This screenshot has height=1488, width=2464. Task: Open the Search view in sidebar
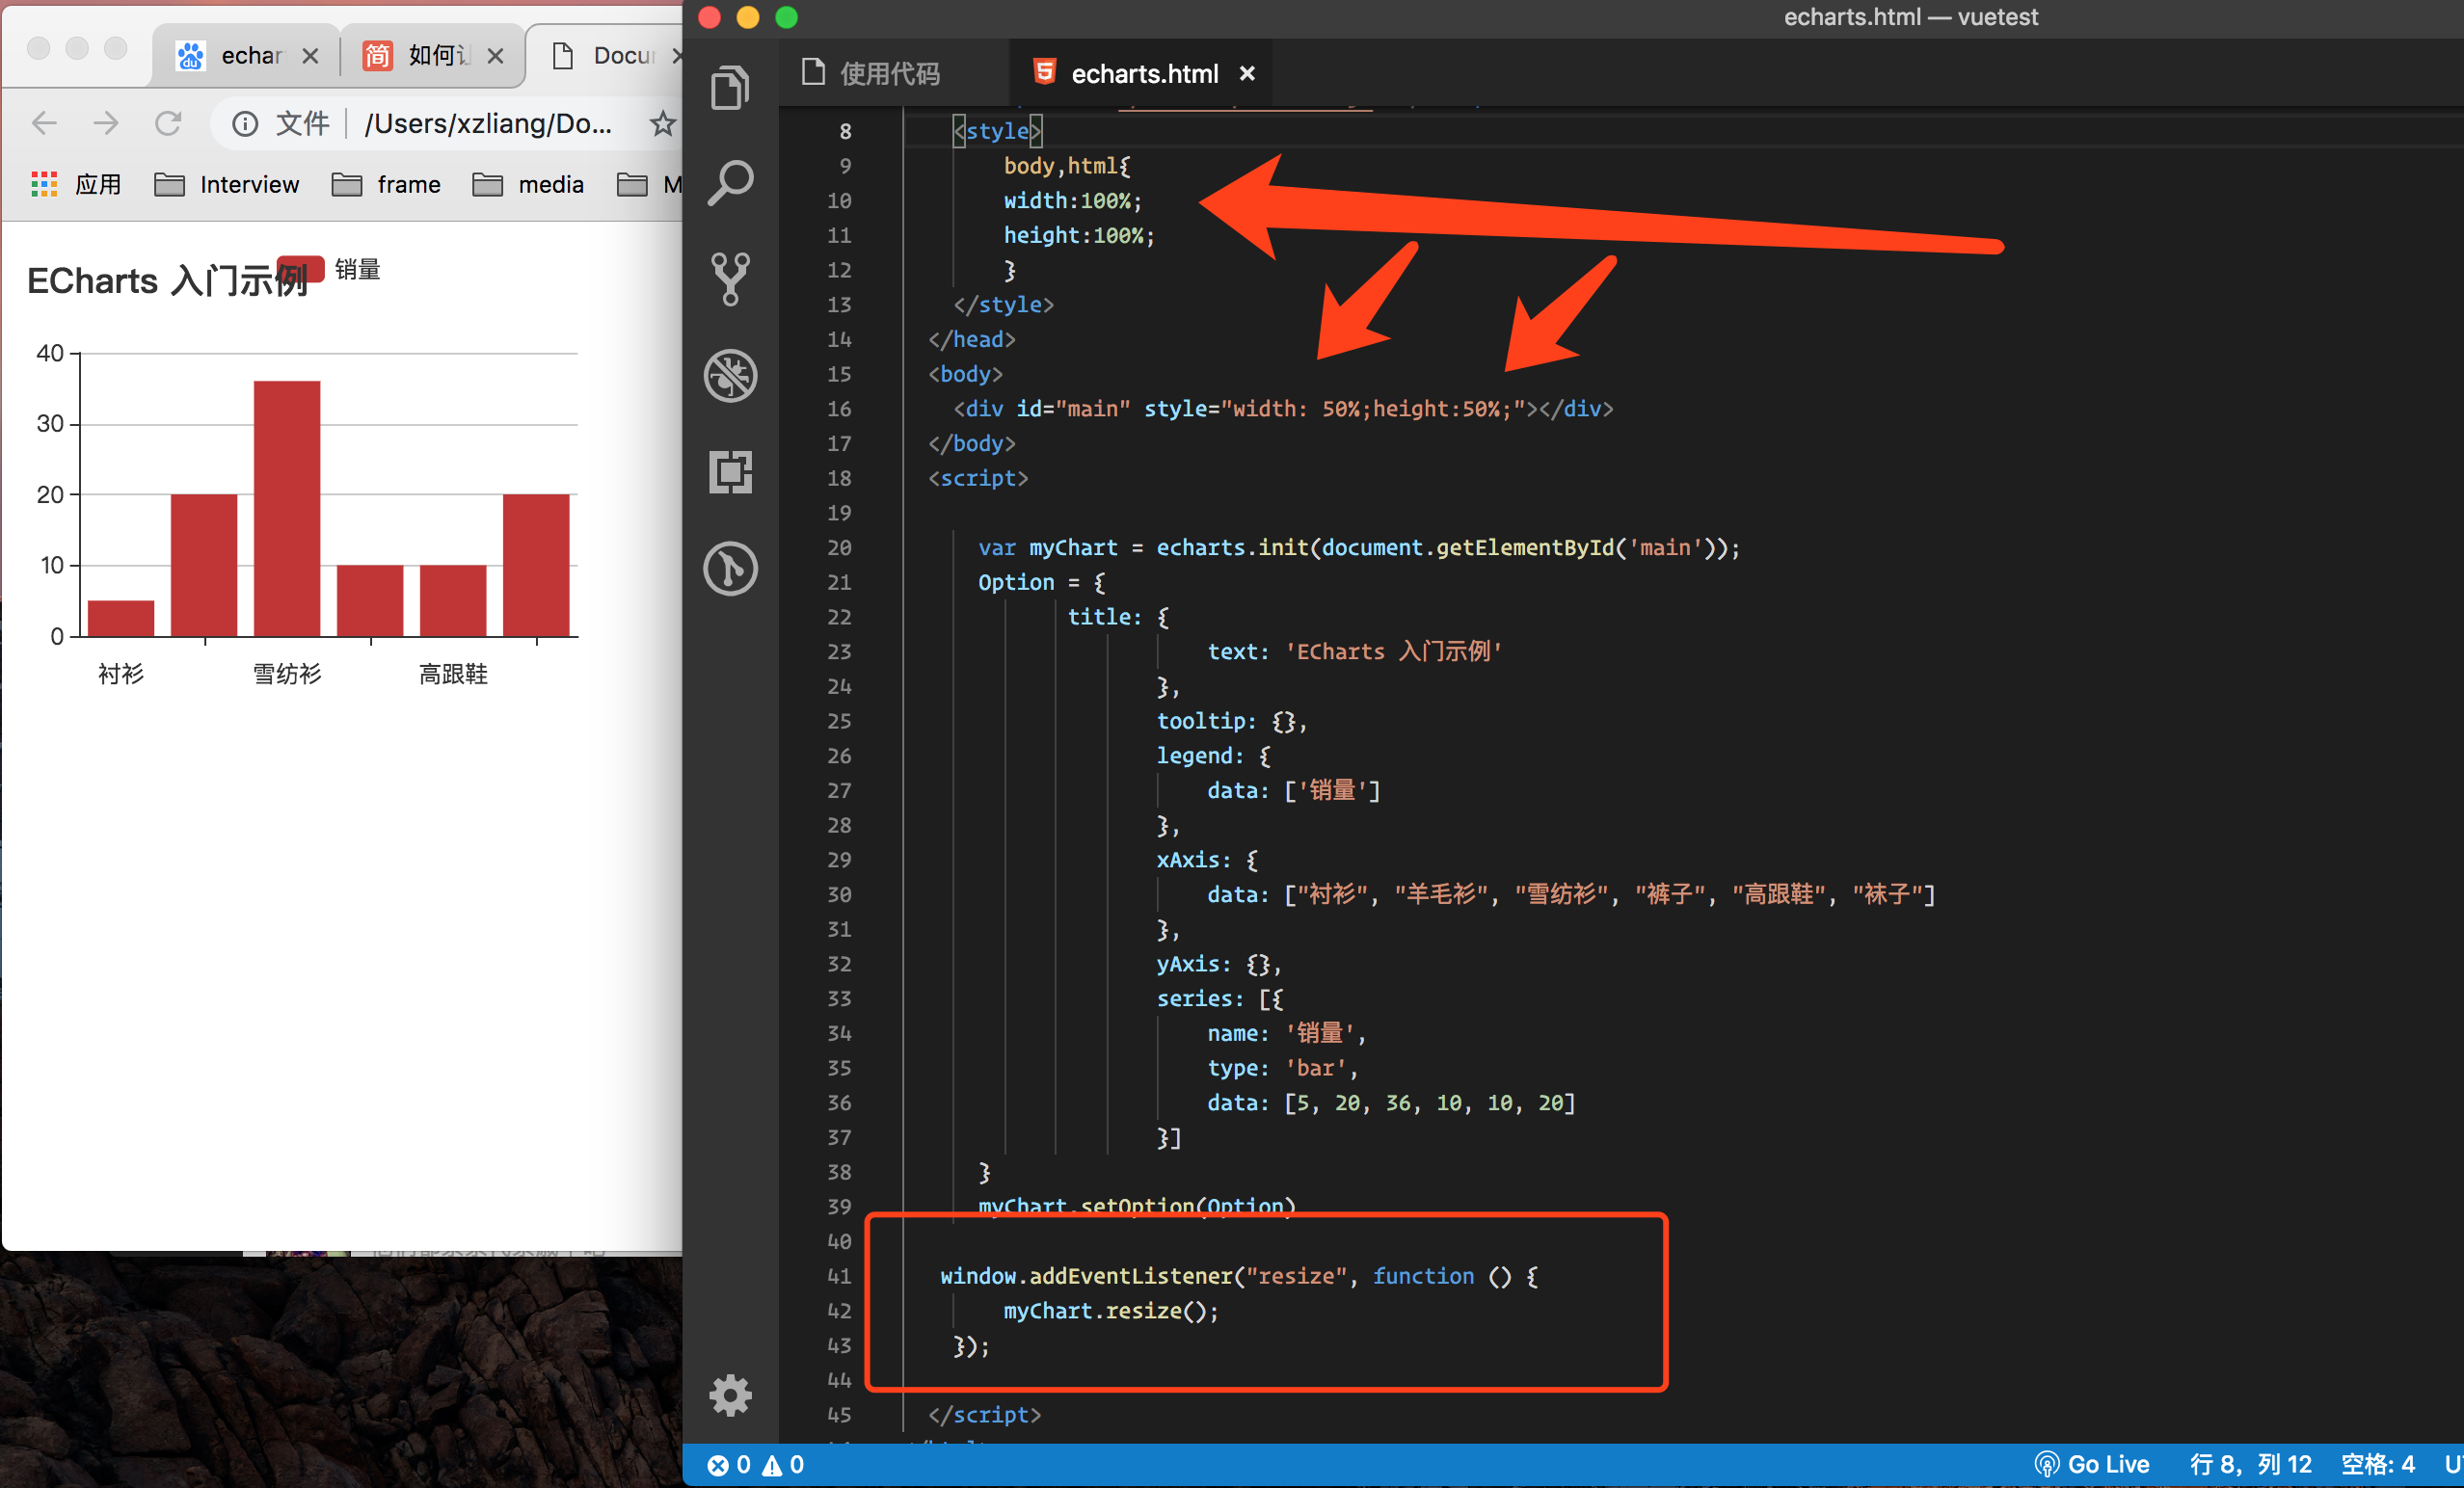(730, 182)
